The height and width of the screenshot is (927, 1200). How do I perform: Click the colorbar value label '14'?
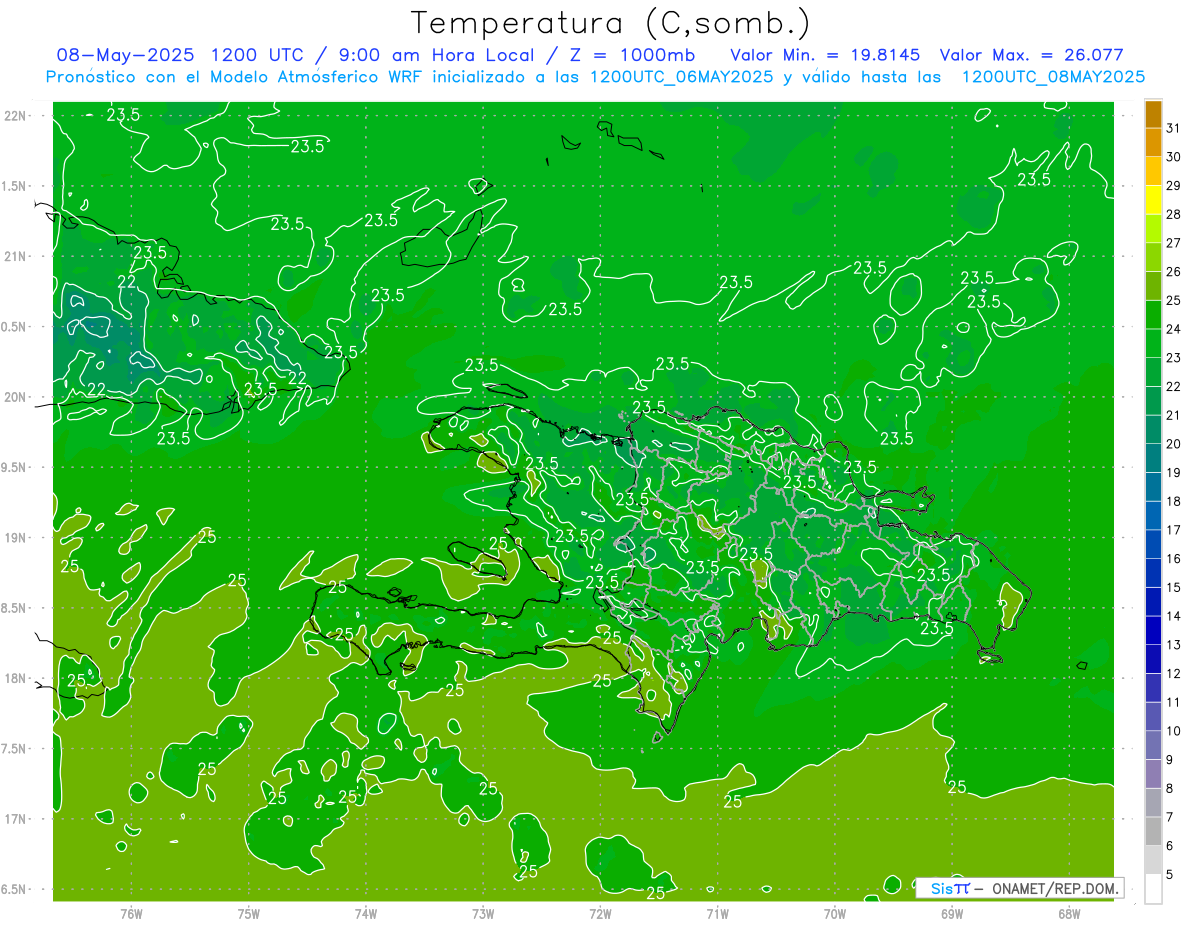tap(1174, 617)
